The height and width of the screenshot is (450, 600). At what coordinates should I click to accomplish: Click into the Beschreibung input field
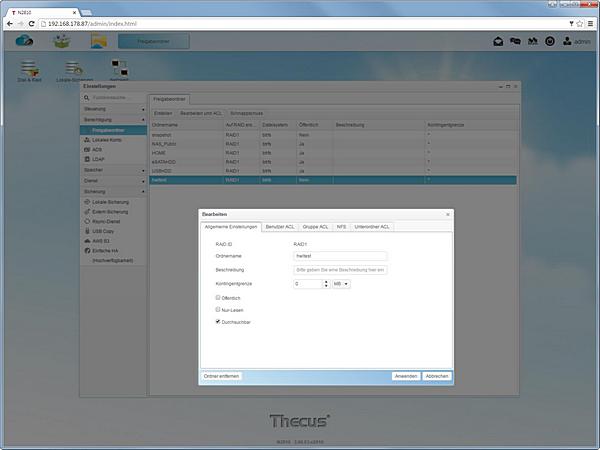coord(340,270)
